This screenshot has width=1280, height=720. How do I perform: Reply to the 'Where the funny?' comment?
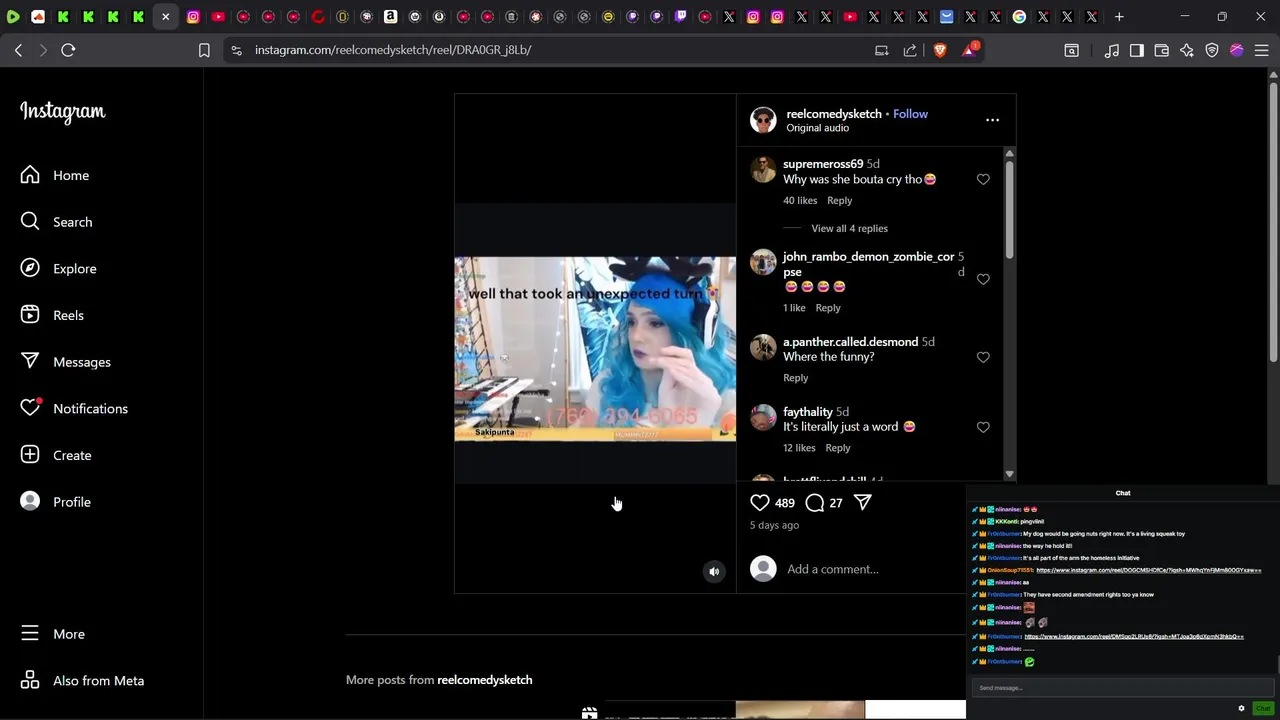pos(795,378)
